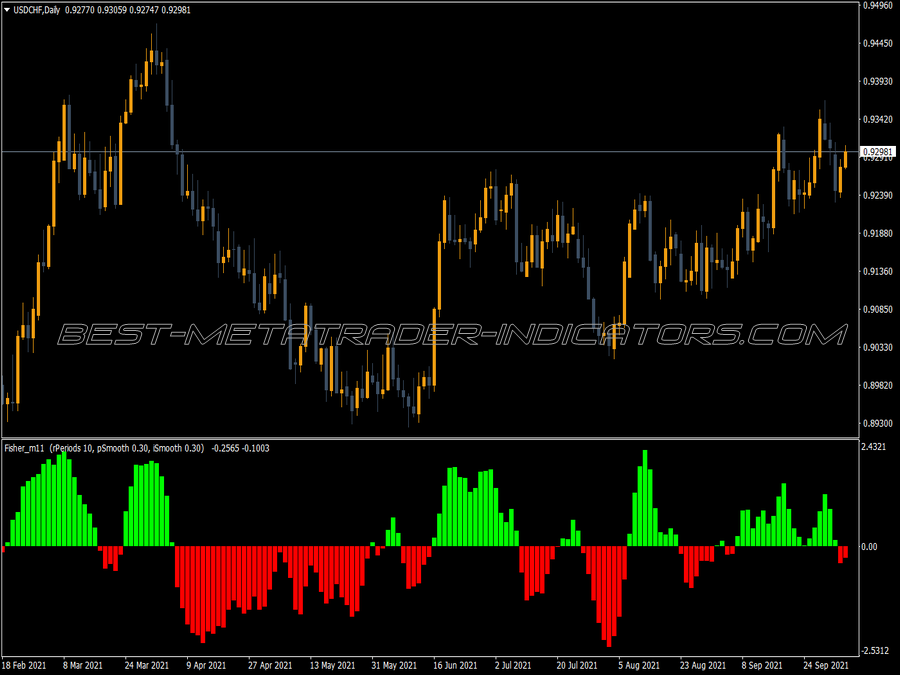Image resolution: width=900 pixels, height=675 pixels.
Task: Select the Fisher_m11 indicator label
Action: [x=24, y=448]
